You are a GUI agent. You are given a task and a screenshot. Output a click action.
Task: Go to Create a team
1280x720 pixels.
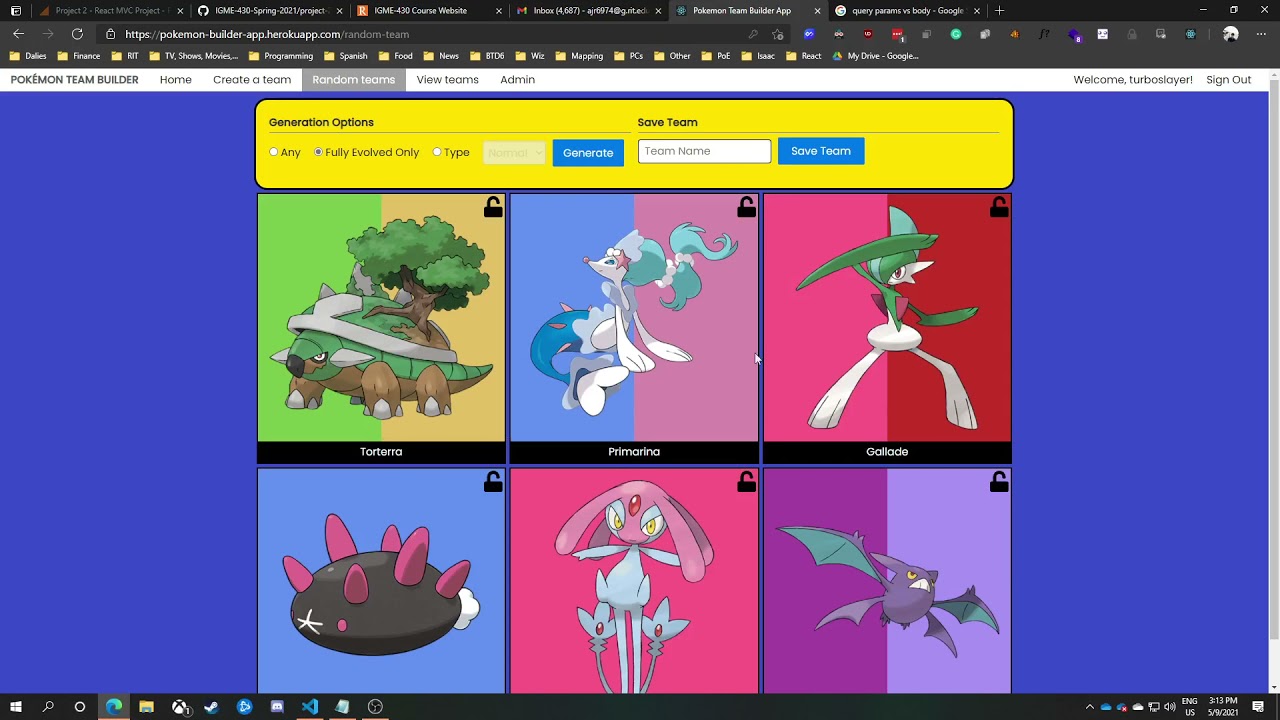point(252,80)
